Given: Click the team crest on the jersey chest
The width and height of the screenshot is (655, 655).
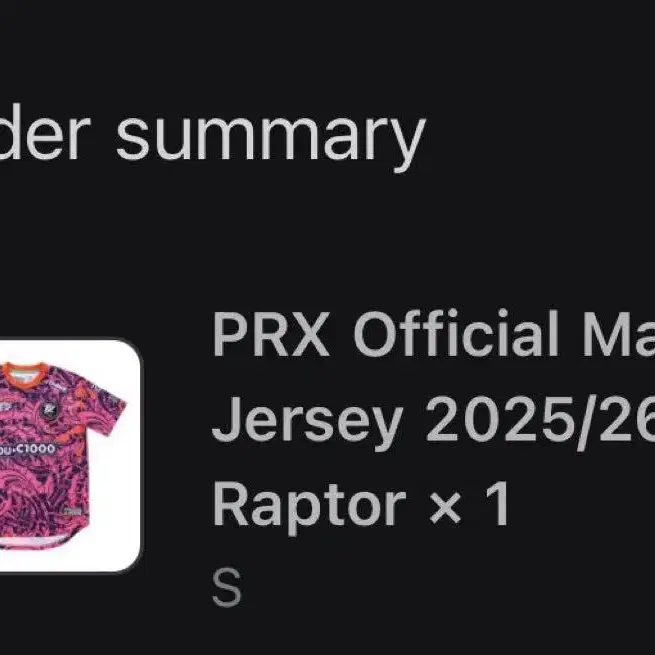Looking at the screenshot, I should click(x=45, y=410).
